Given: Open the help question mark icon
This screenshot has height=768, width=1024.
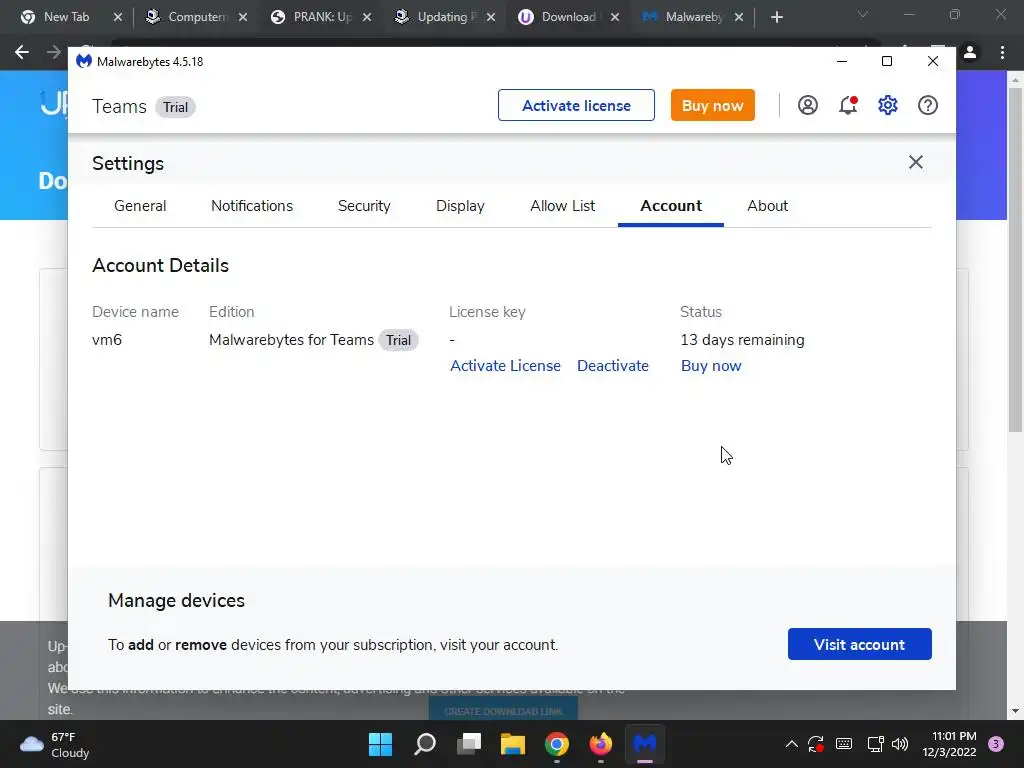Looking at the screenshot, I should click(x=927, y=105).
